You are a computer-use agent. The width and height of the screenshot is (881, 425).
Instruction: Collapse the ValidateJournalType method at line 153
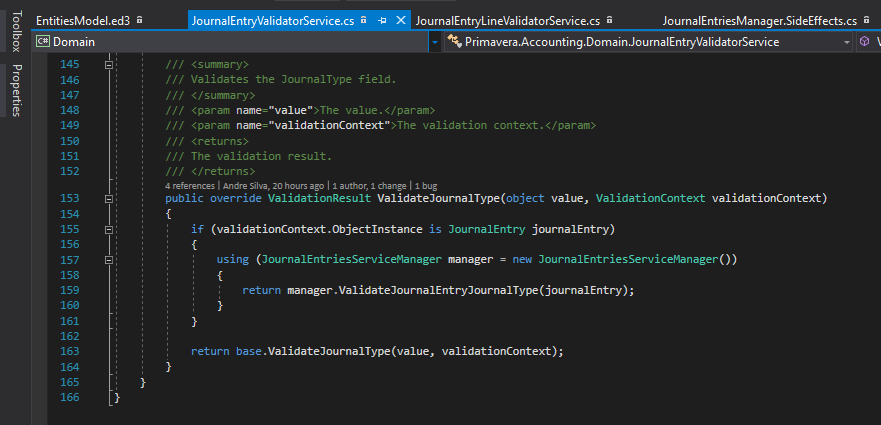click(x=109, y=198)
